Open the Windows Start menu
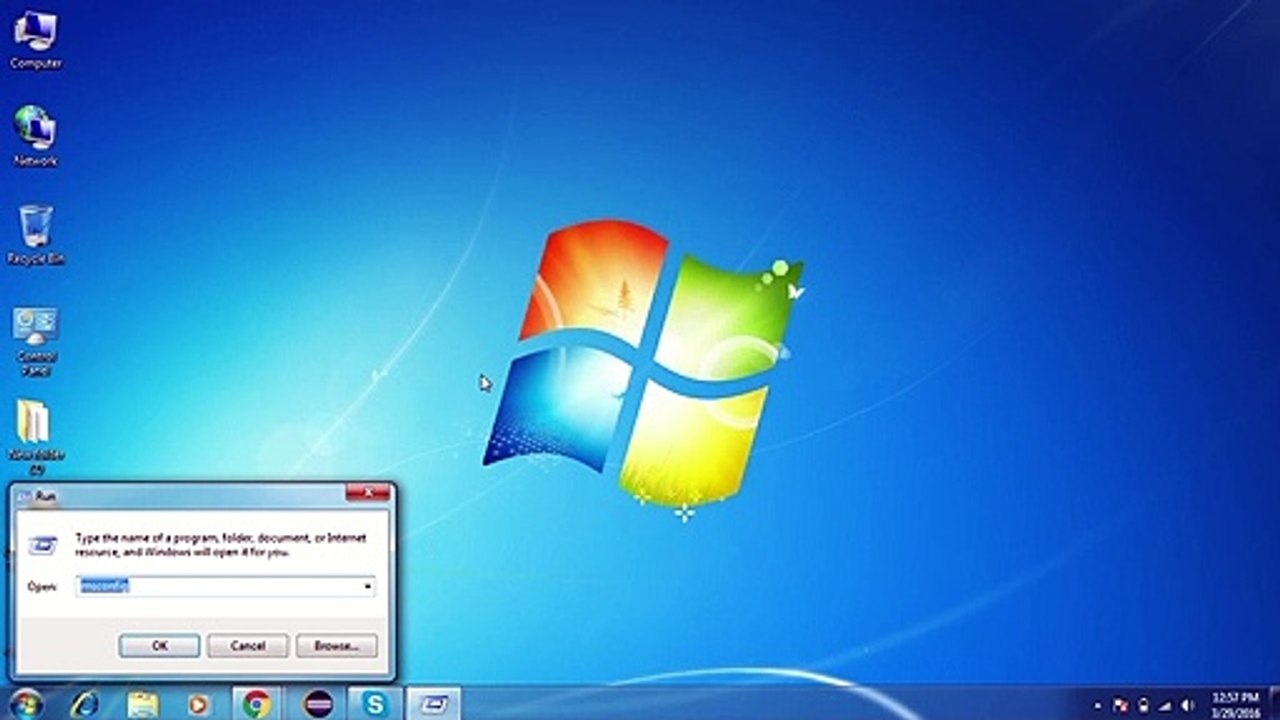The height and width of the screenshot is (720, 1280). 26,704
